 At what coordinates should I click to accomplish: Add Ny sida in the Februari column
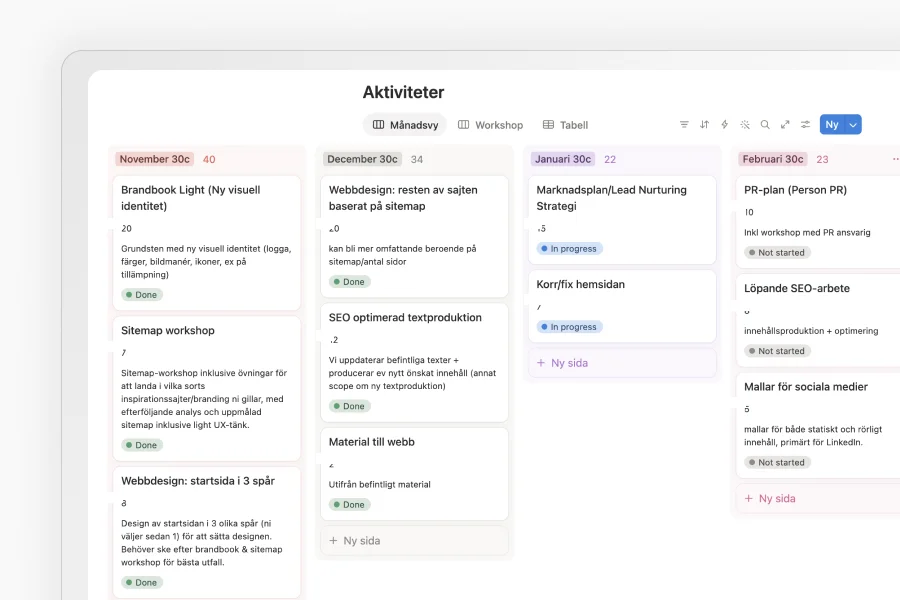tap(818, 498)
